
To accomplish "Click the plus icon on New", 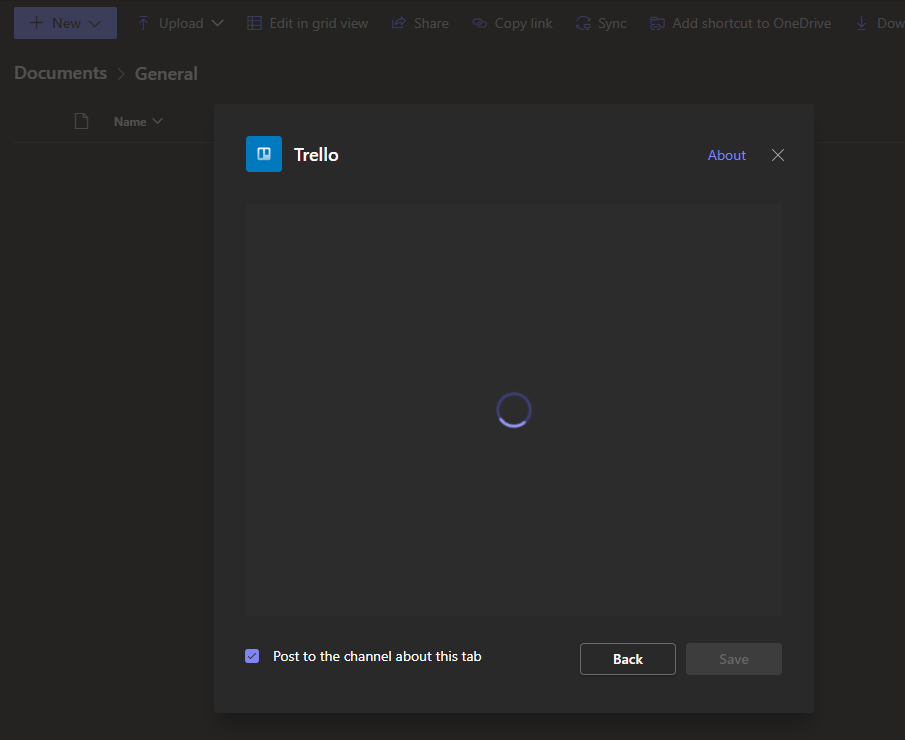I will point(36,23).
